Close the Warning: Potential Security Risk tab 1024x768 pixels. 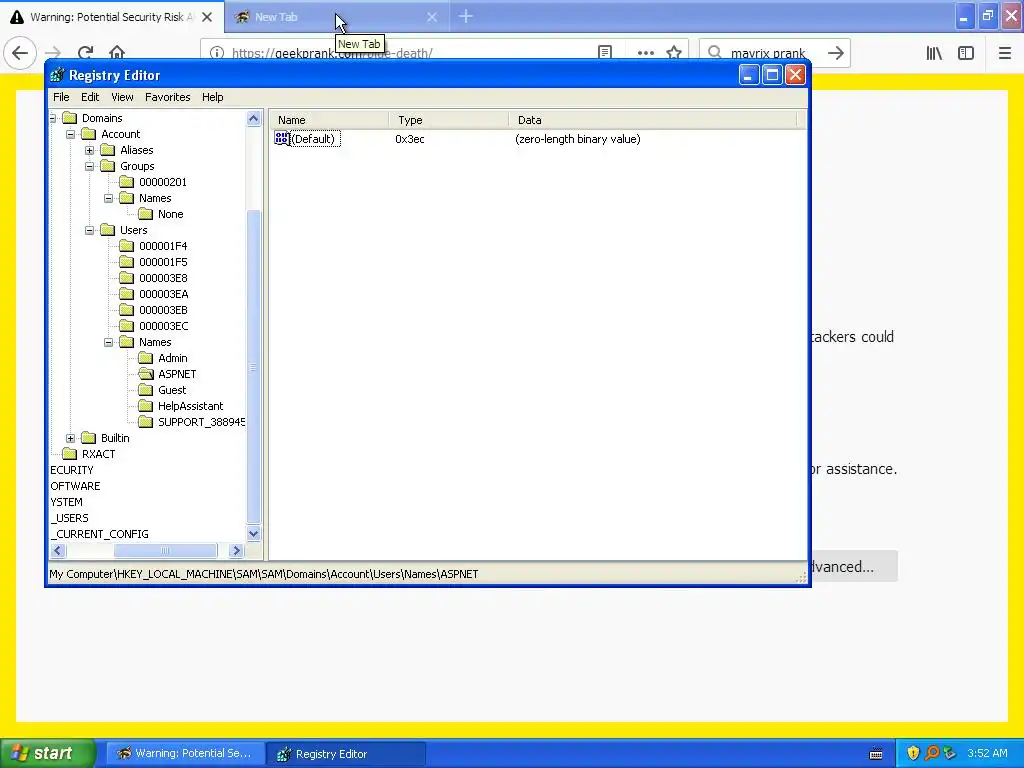207,17
